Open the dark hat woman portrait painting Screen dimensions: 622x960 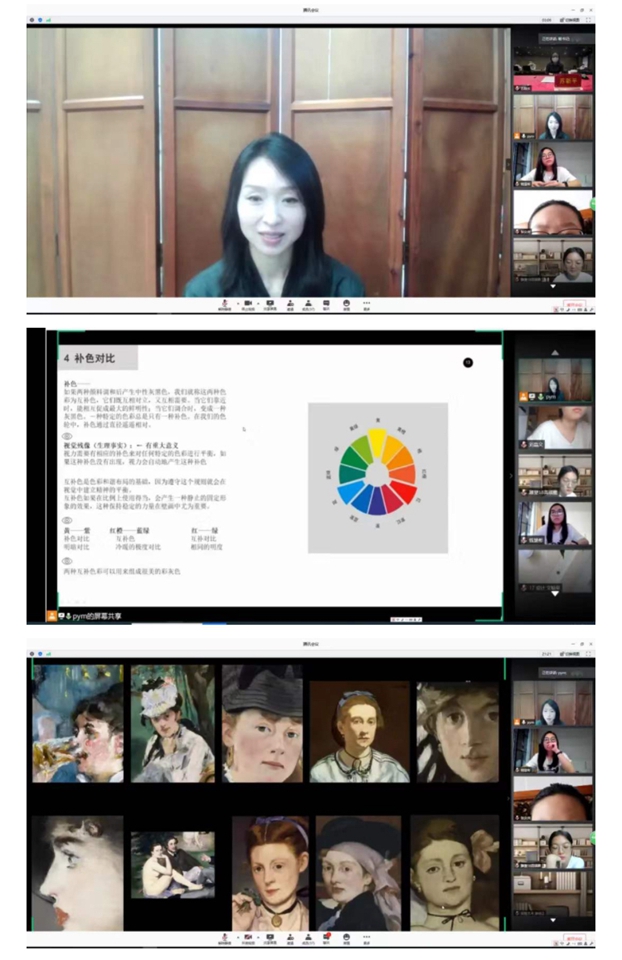262,724
